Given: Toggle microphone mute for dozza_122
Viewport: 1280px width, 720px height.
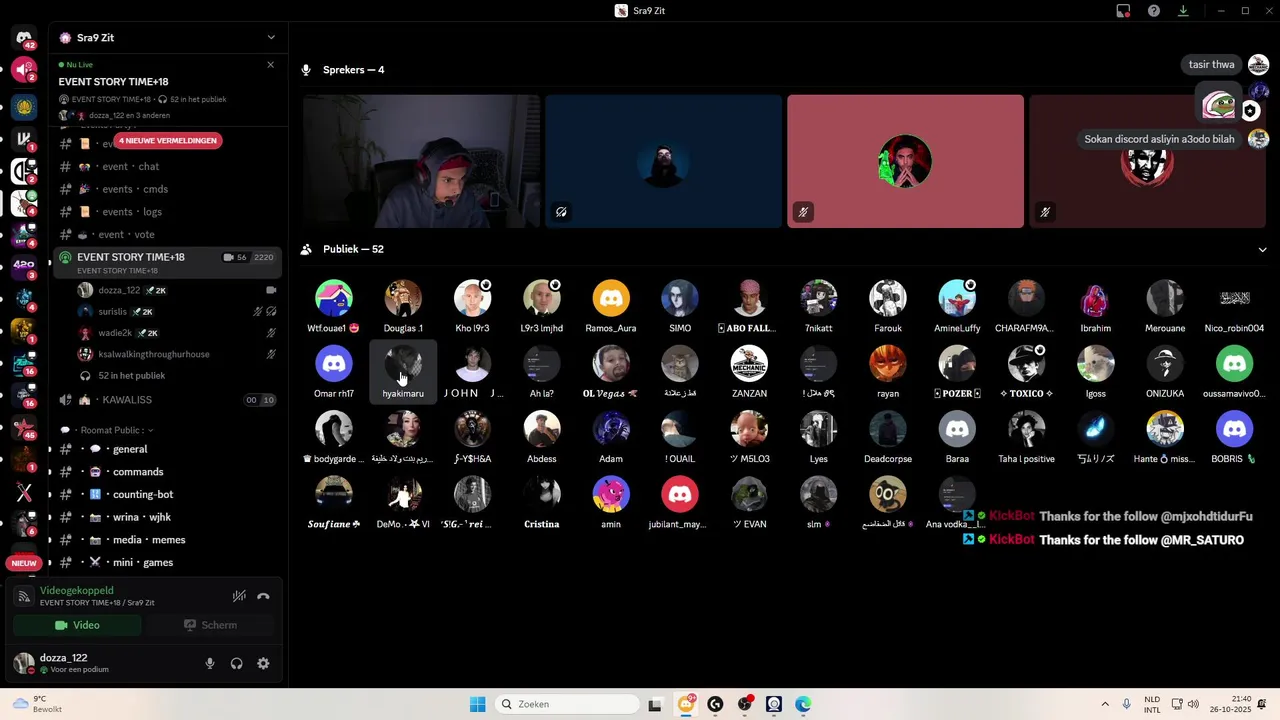Looking at the screenshot, I should tap(210, 663).
